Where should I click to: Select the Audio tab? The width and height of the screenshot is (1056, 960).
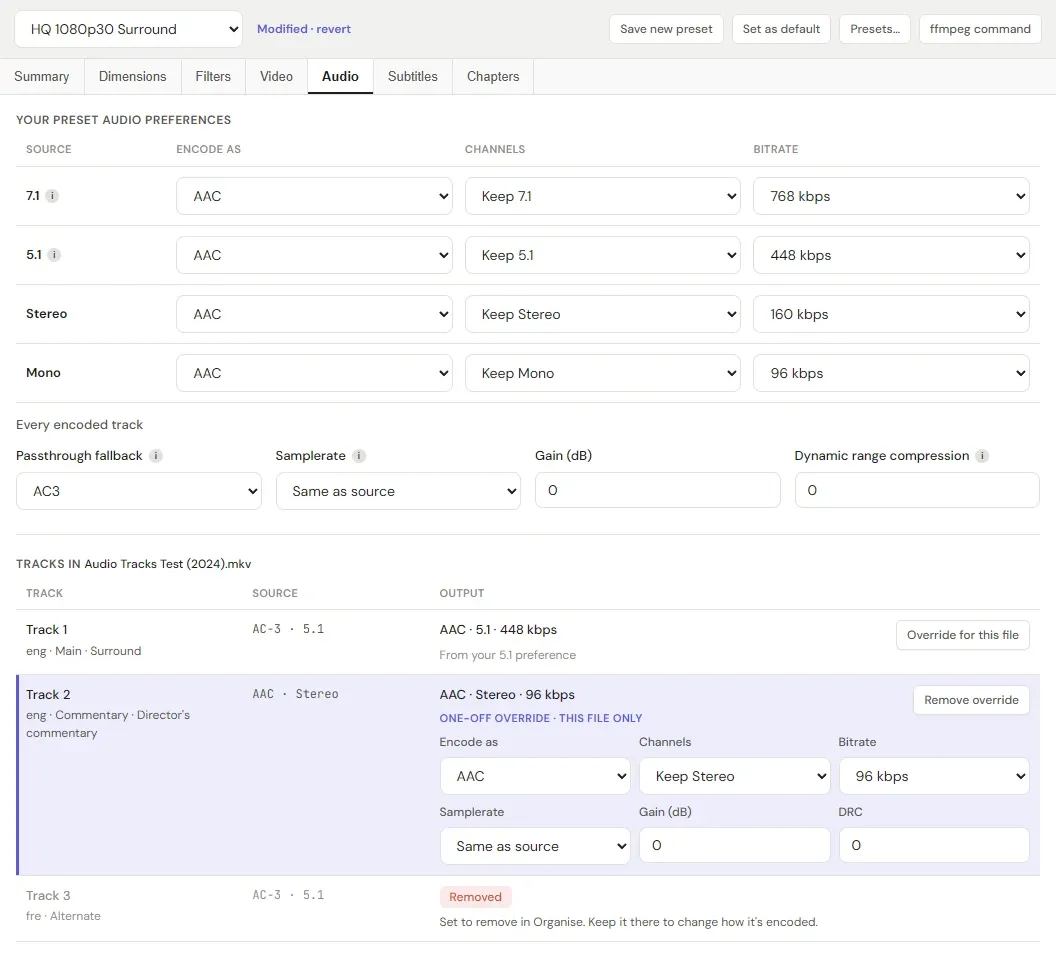click(340, 76)
